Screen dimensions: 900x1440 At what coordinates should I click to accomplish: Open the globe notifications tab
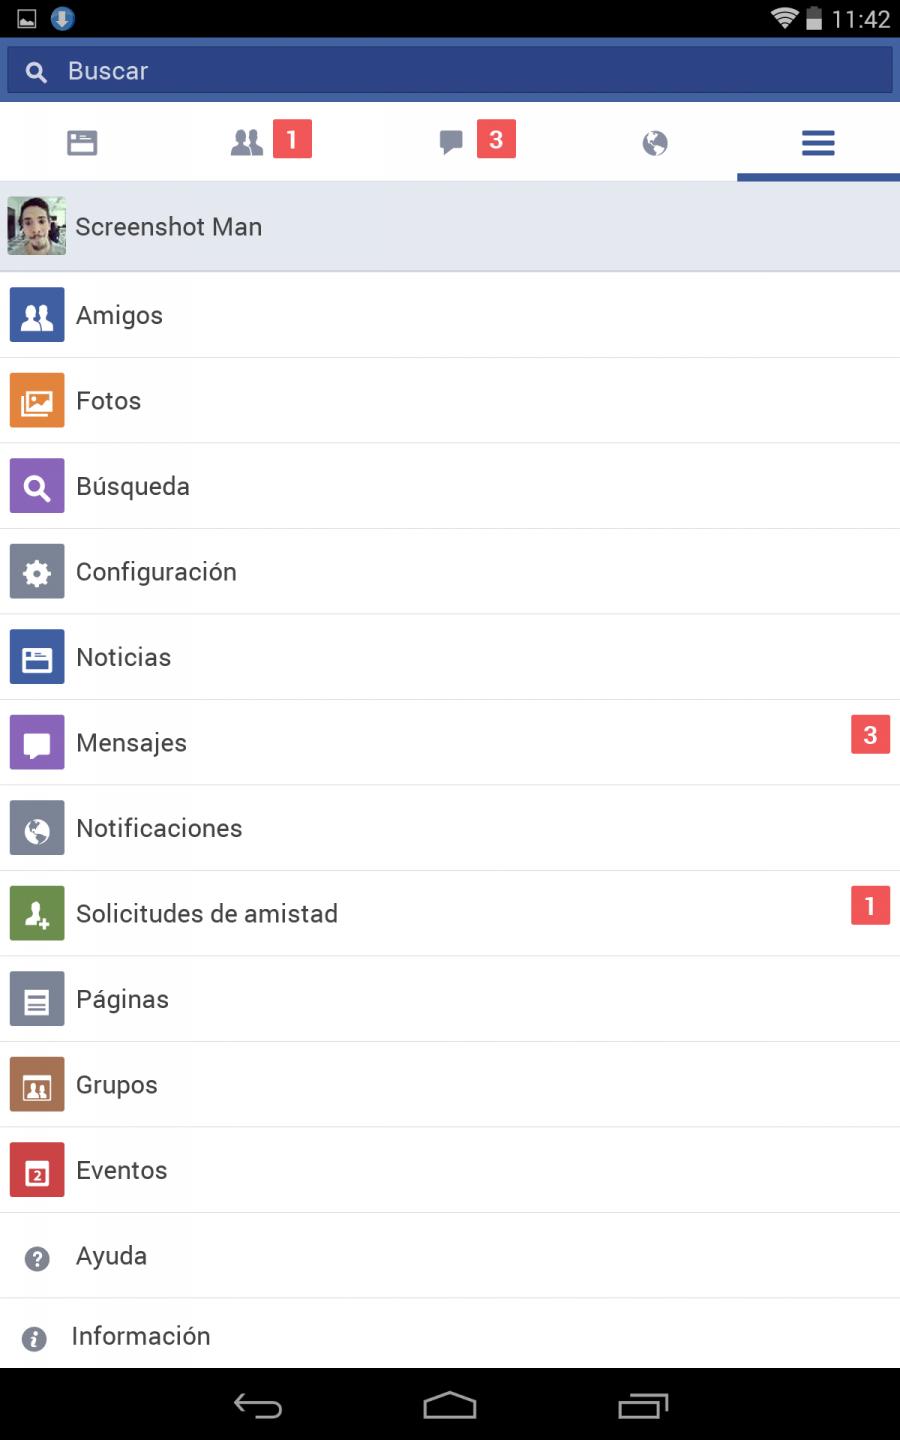click(x=655, y=143)
